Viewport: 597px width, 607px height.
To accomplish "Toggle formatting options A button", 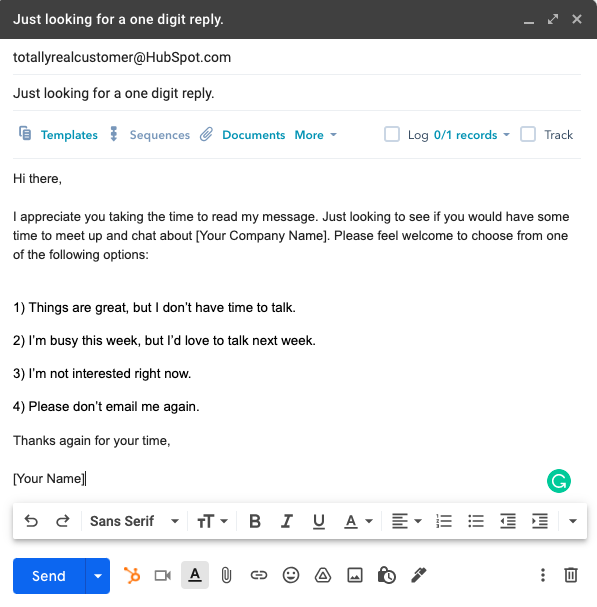I will (195, 575).
